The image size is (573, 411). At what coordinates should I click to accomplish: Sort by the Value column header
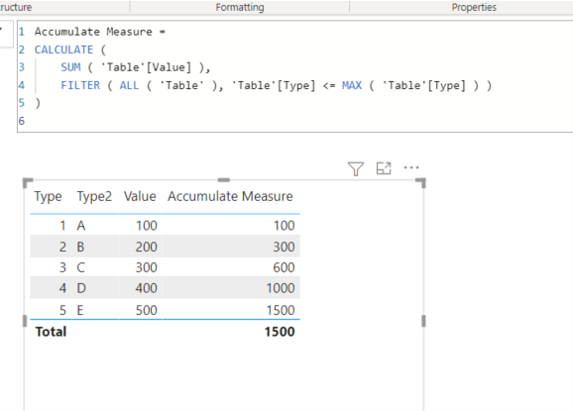click(x=140, y=197)
